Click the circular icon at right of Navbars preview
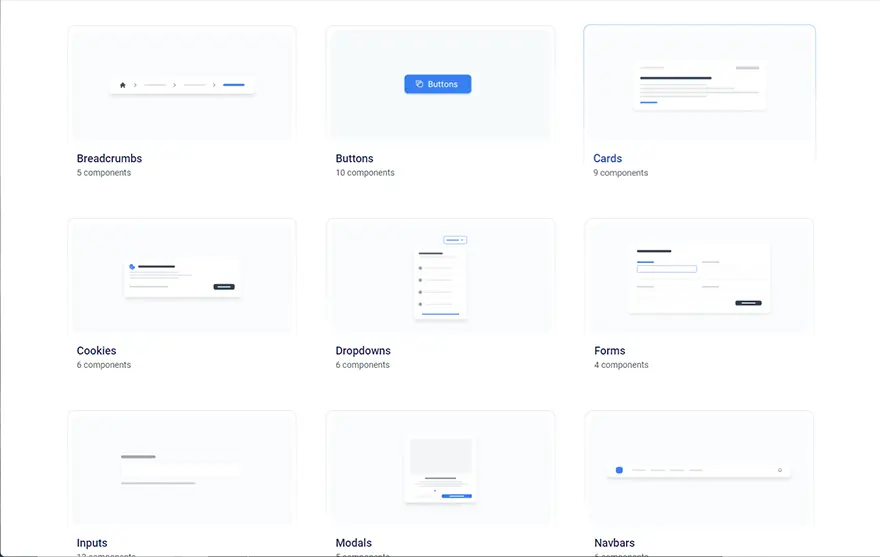Image resolution: width=880 pixels, height=557 pixels. pyautogui.click(x=780, y=470)
